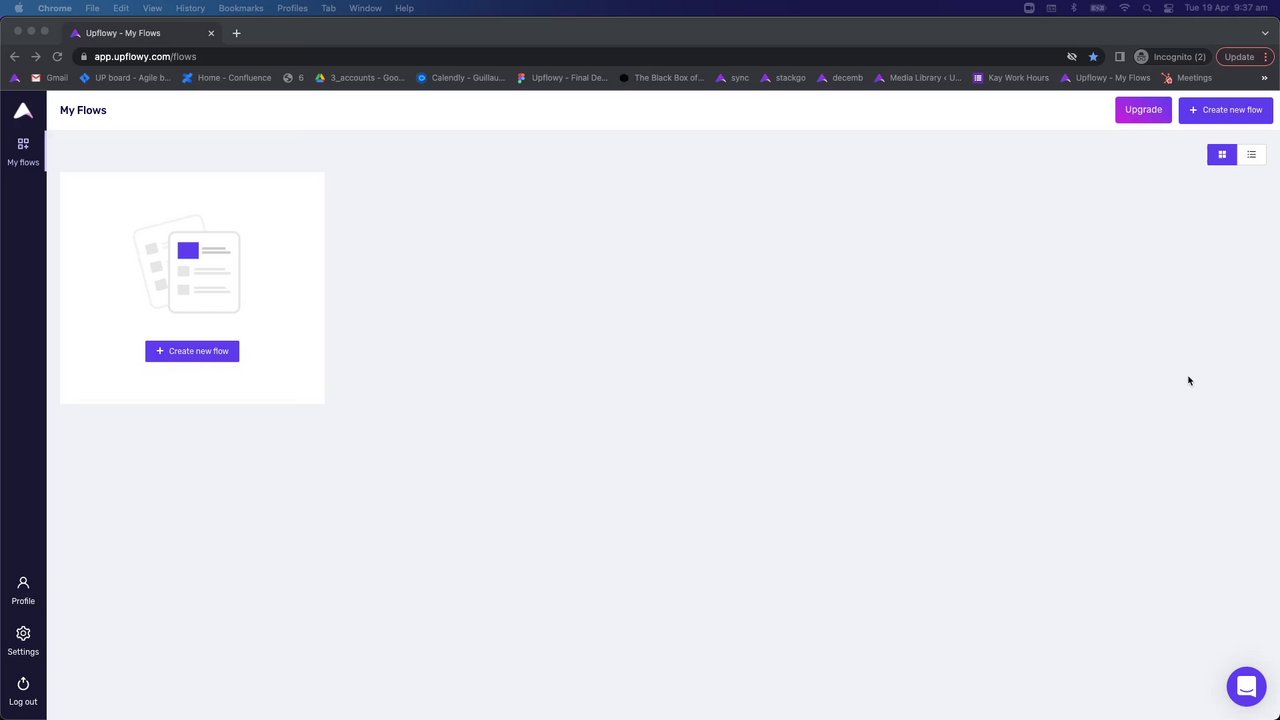Open the Home - Confluence bookmark
This screenshot has width=1280, height=720.
coord(226,78)
